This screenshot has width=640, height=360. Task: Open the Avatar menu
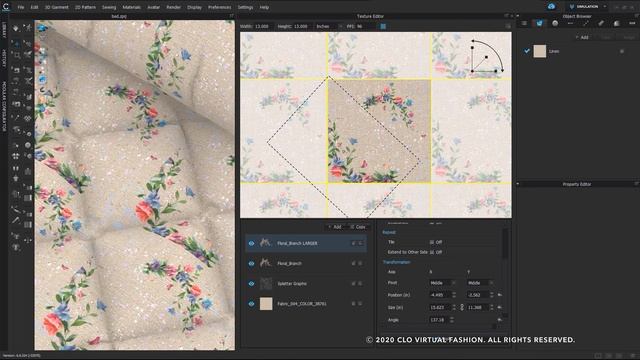[x=153, y=7]
